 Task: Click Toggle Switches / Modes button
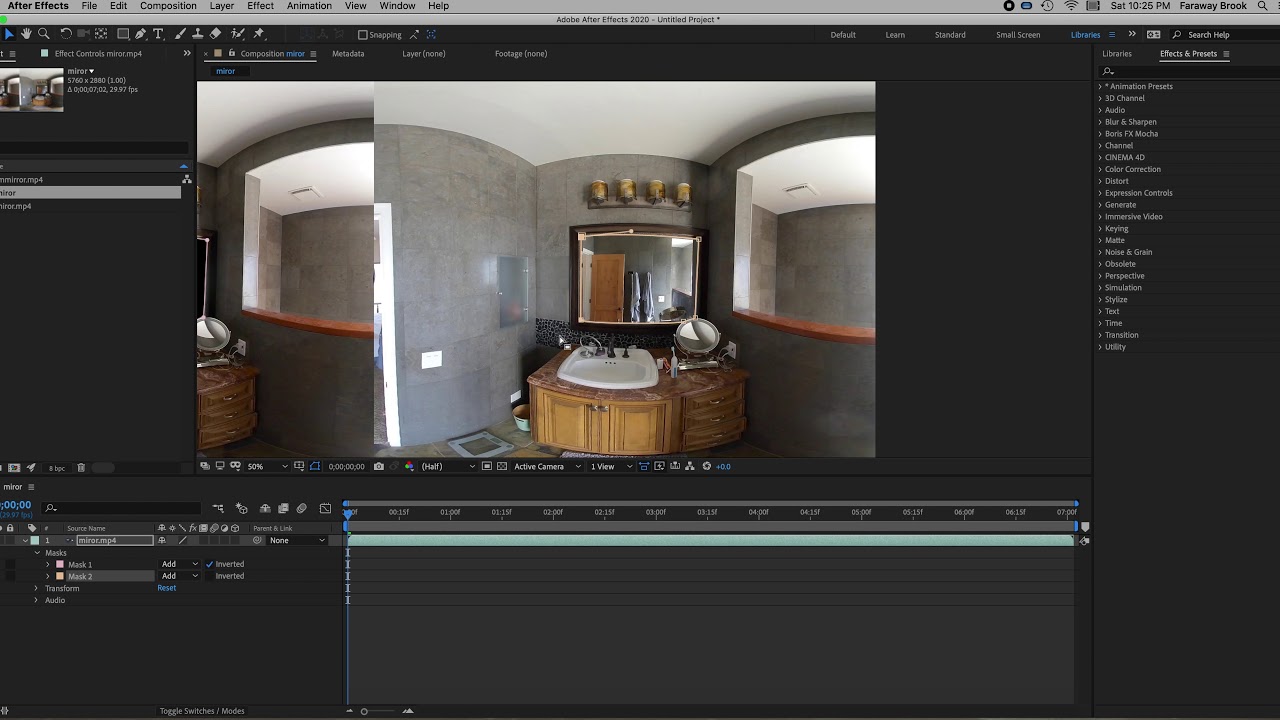coord(202,711)
